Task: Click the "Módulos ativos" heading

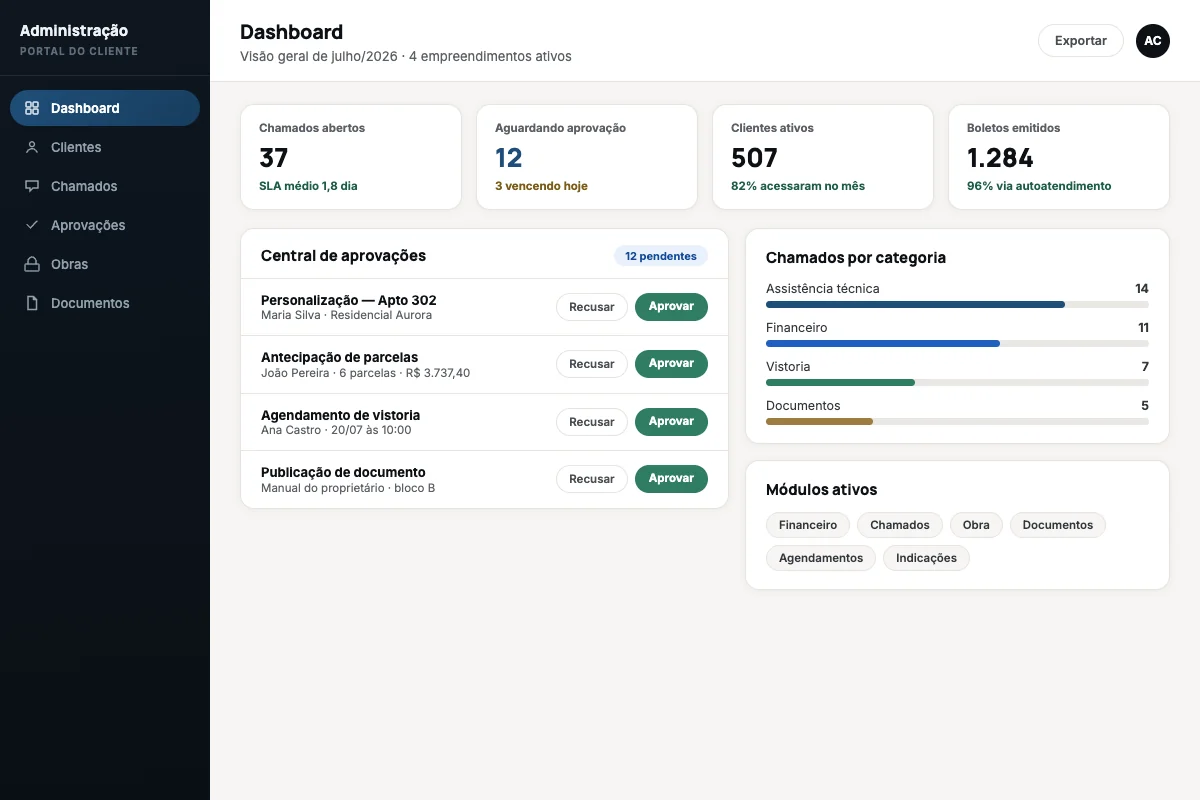Action: tap(822, 490)
